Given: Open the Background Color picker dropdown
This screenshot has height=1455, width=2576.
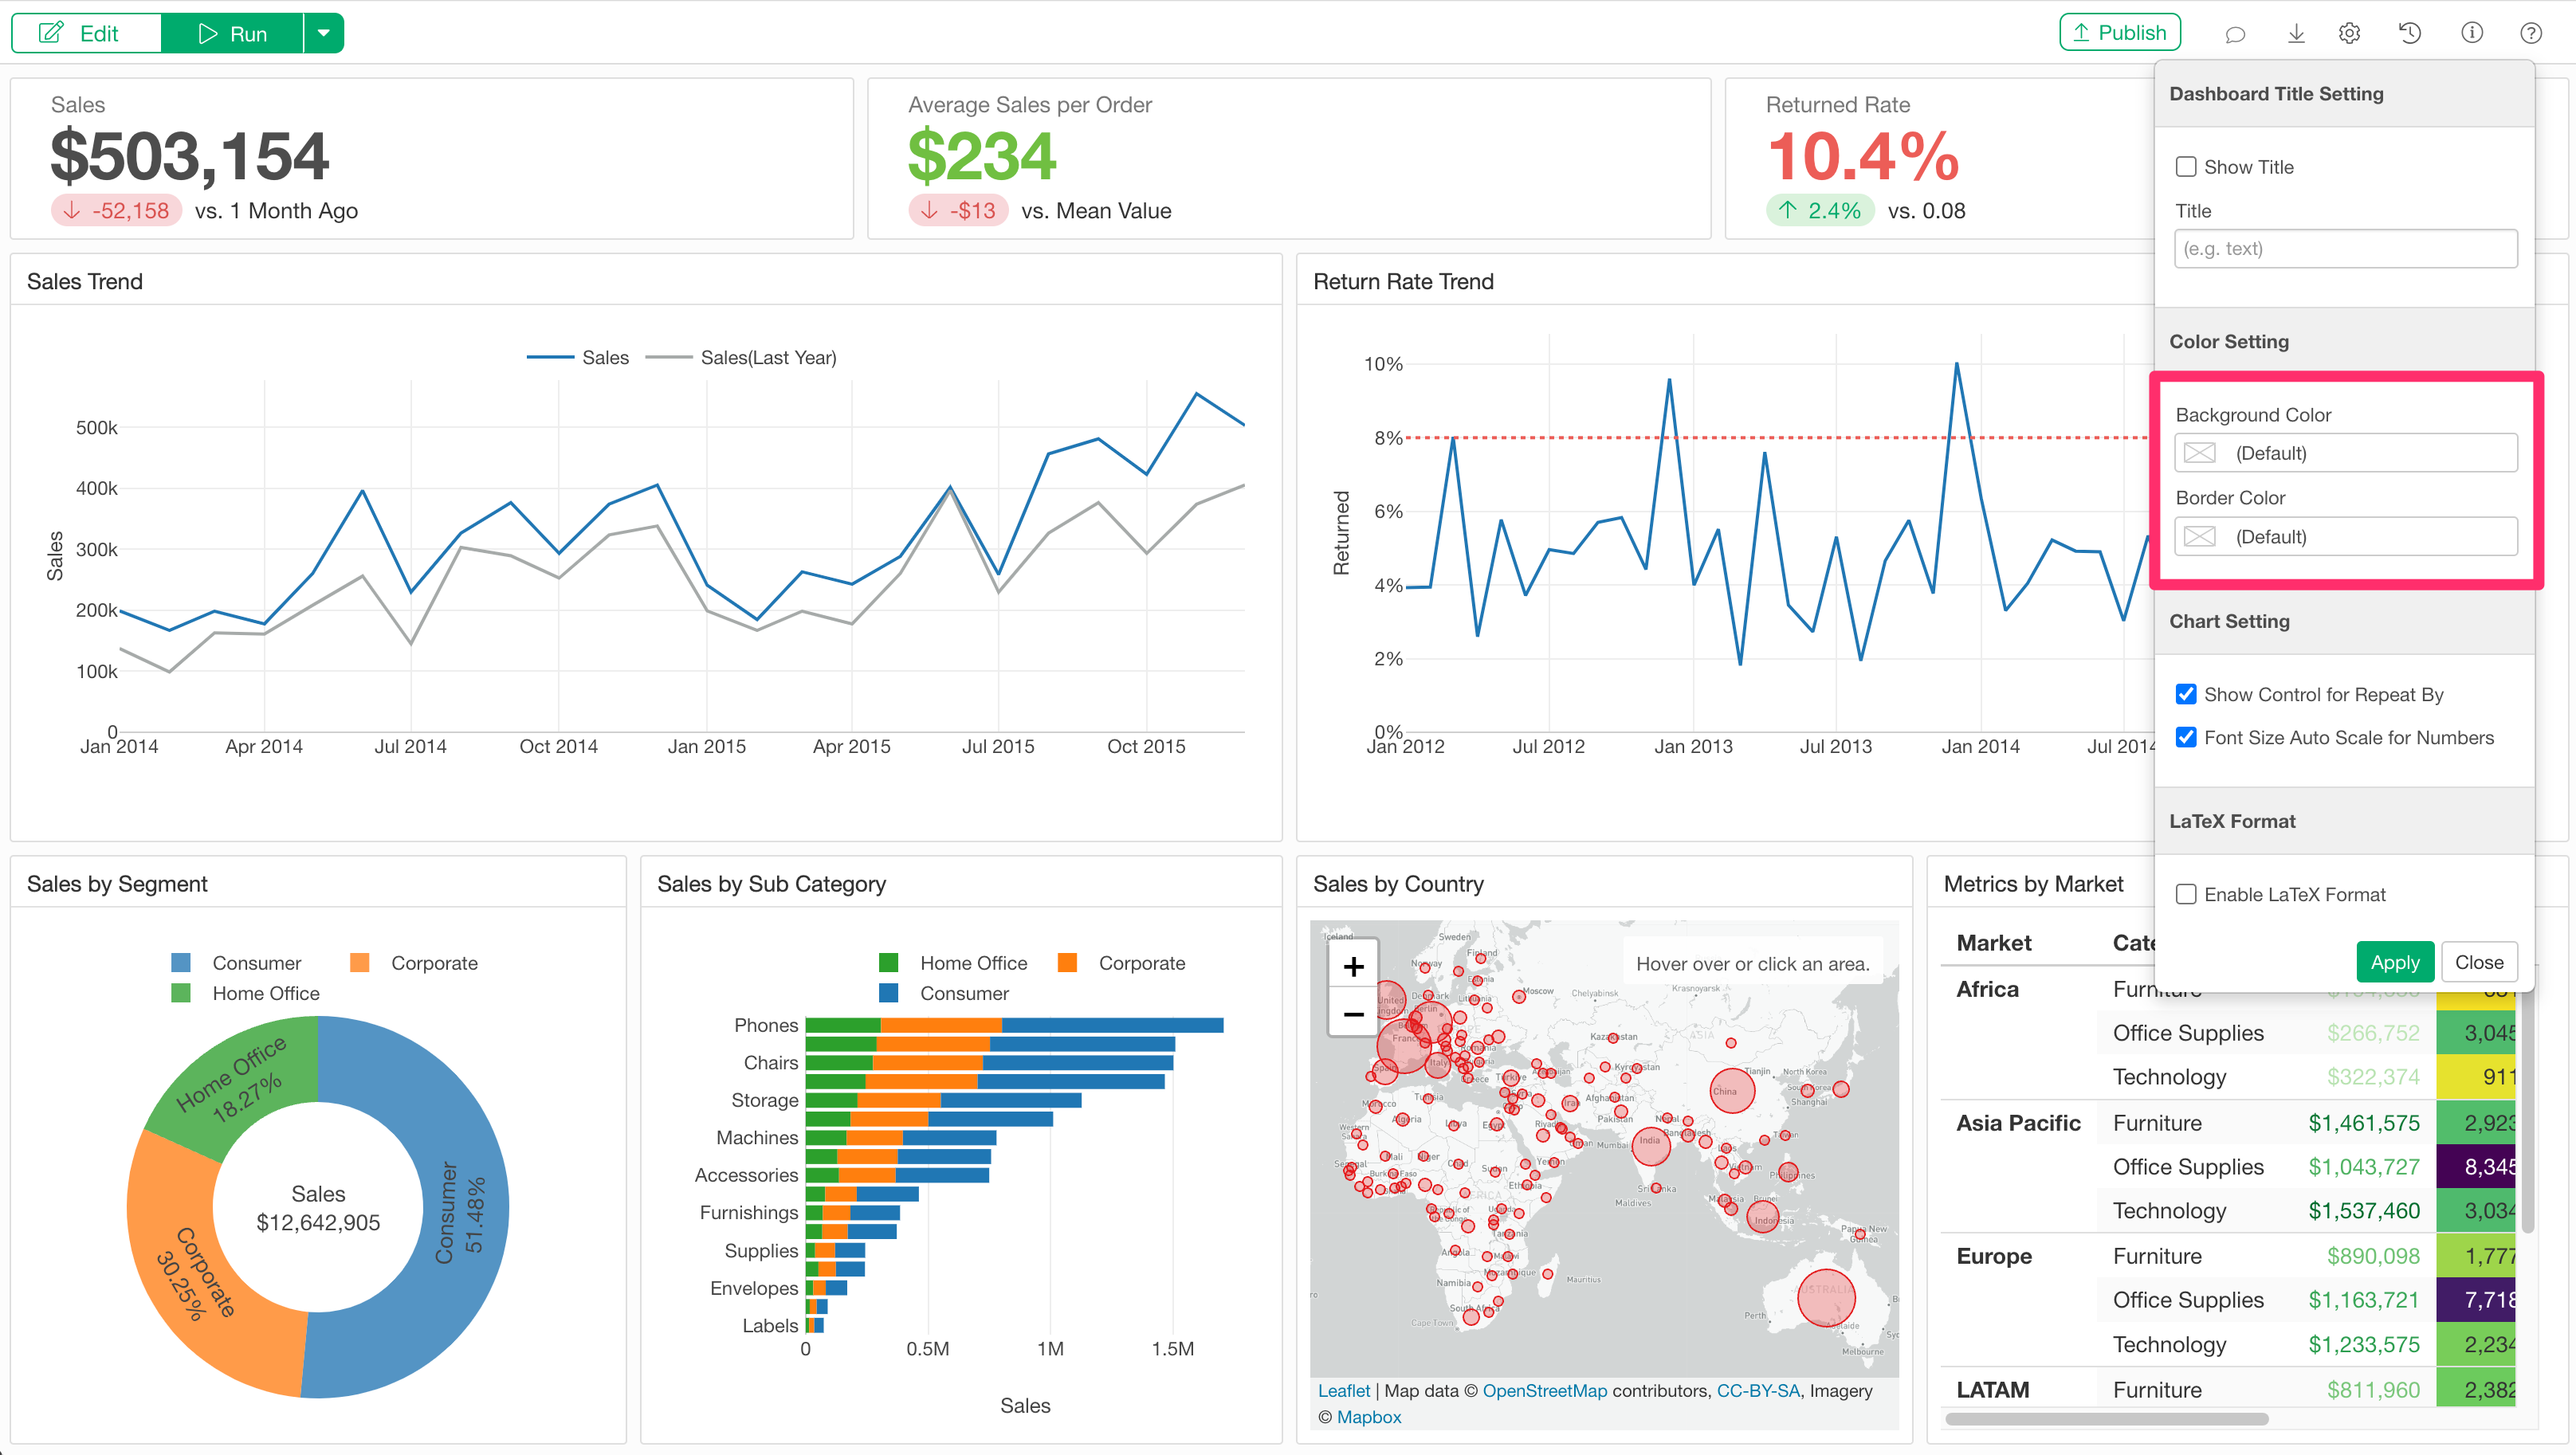Looking at the screenshot, I should coord(2345,453).
